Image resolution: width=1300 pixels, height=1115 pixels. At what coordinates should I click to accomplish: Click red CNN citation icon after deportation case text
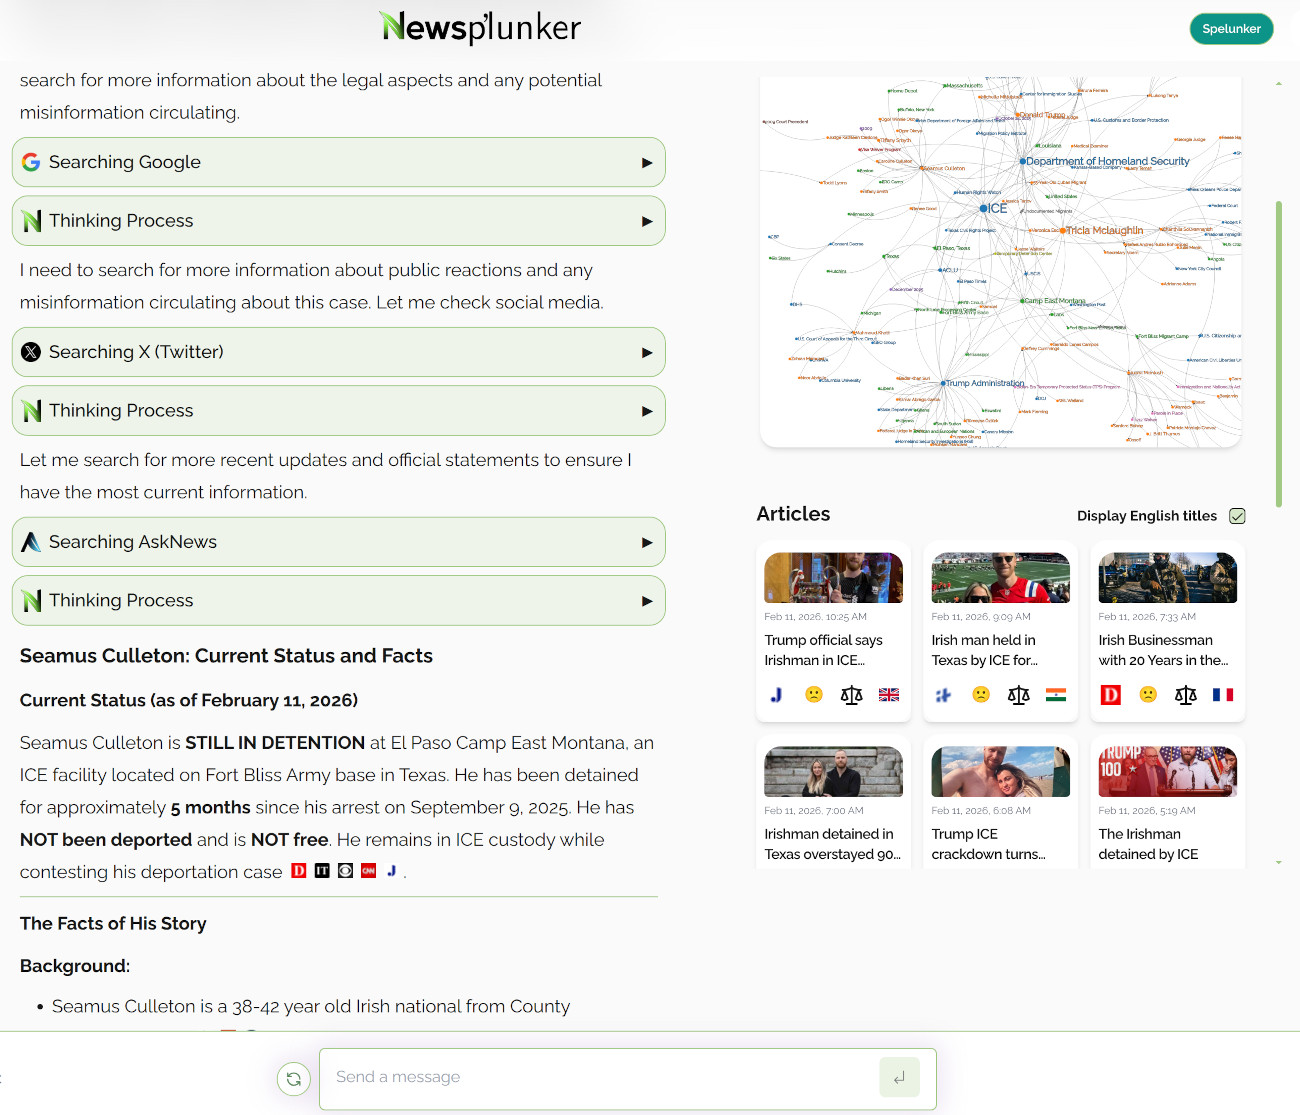[x=368, y=871]
